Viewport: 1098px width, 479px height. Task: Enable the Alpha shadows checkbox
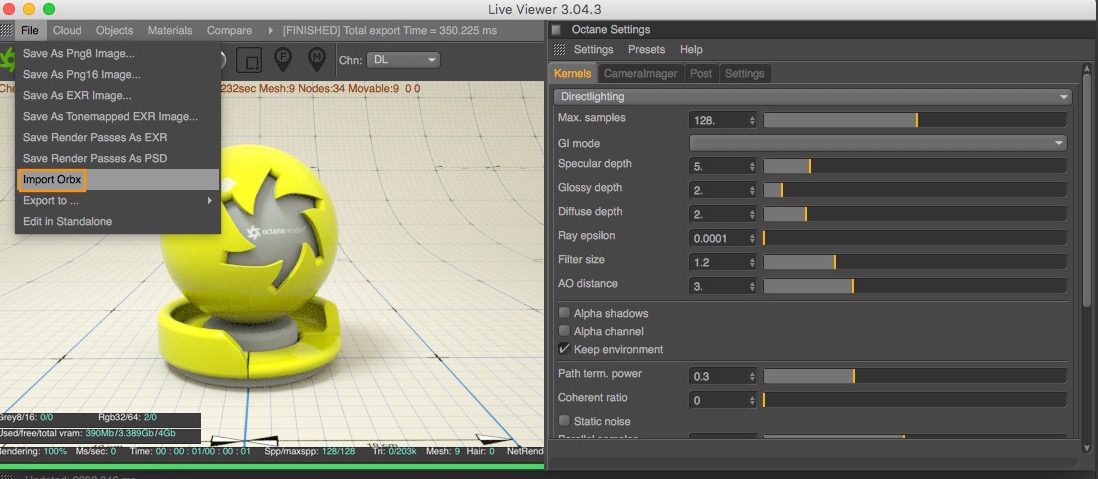tap(564, 313)
